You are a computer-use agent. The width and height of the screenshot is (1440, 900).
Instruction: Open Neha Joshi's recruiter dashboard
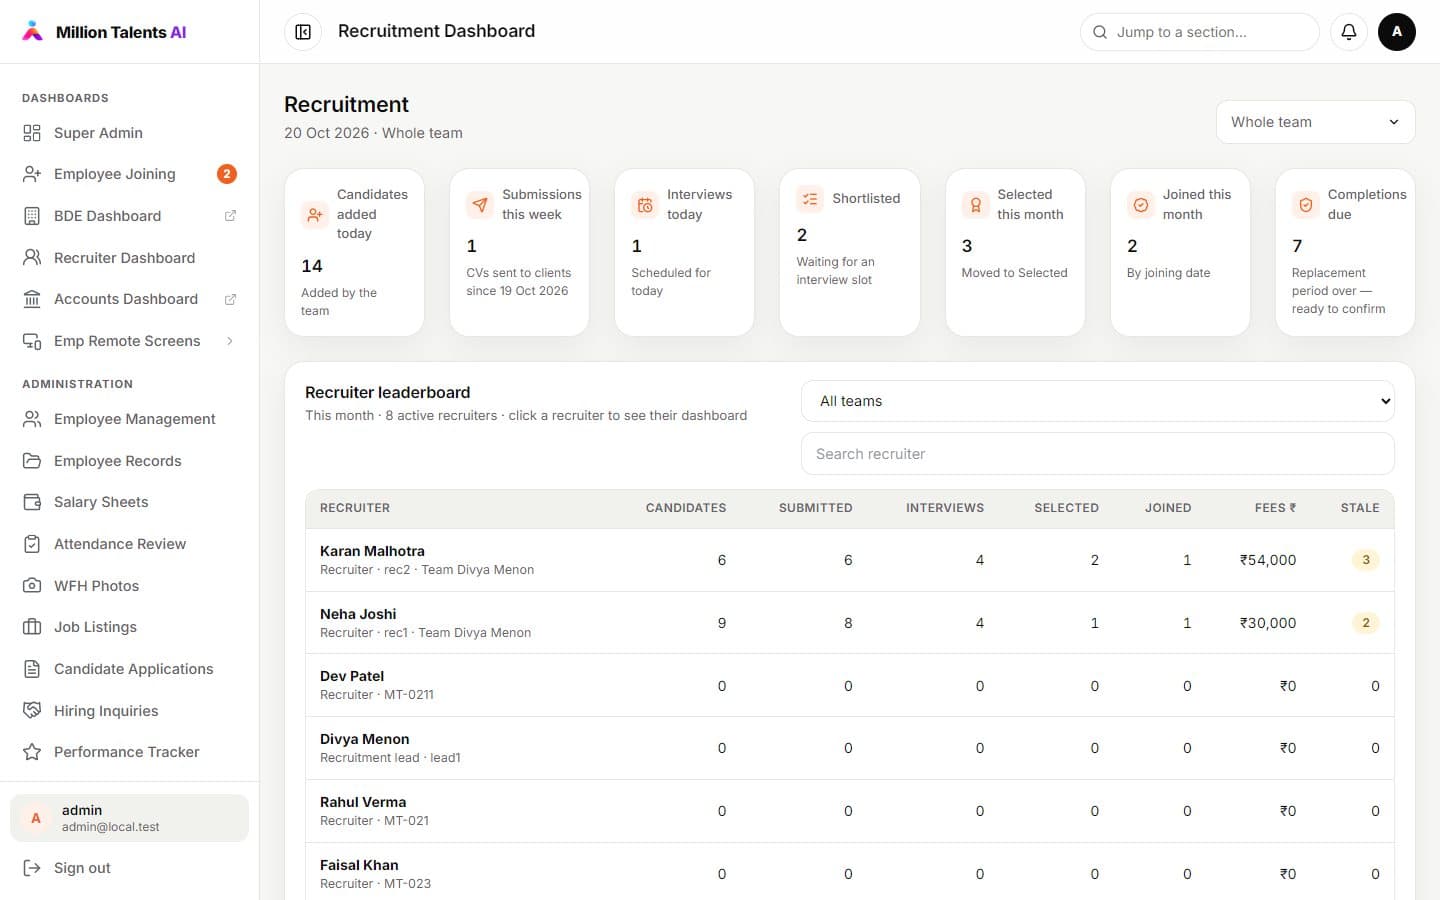[849, 623]
